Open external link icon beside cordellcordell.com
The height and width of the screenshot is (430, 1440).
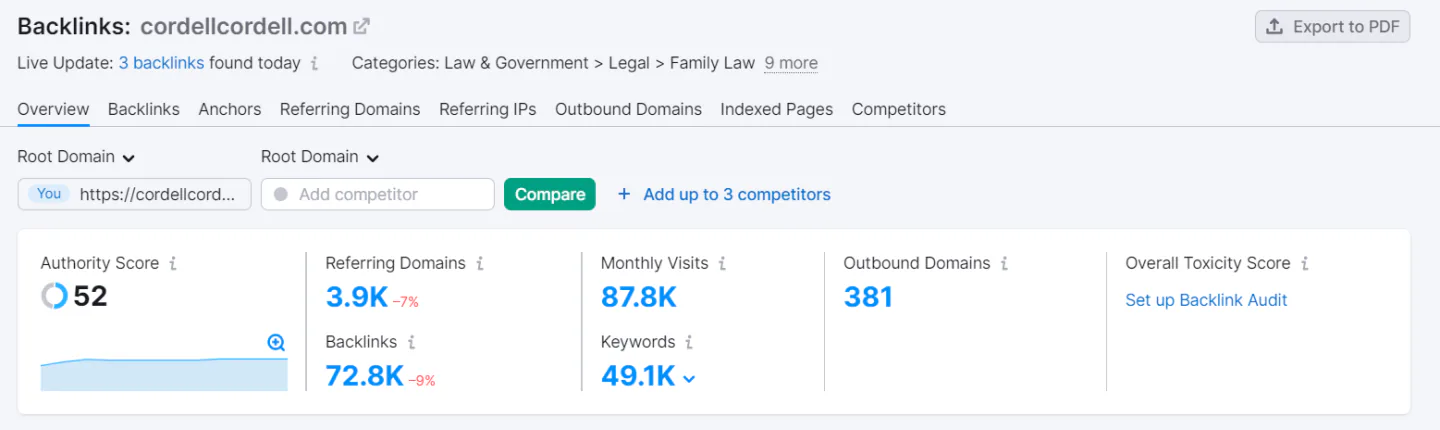362,27
